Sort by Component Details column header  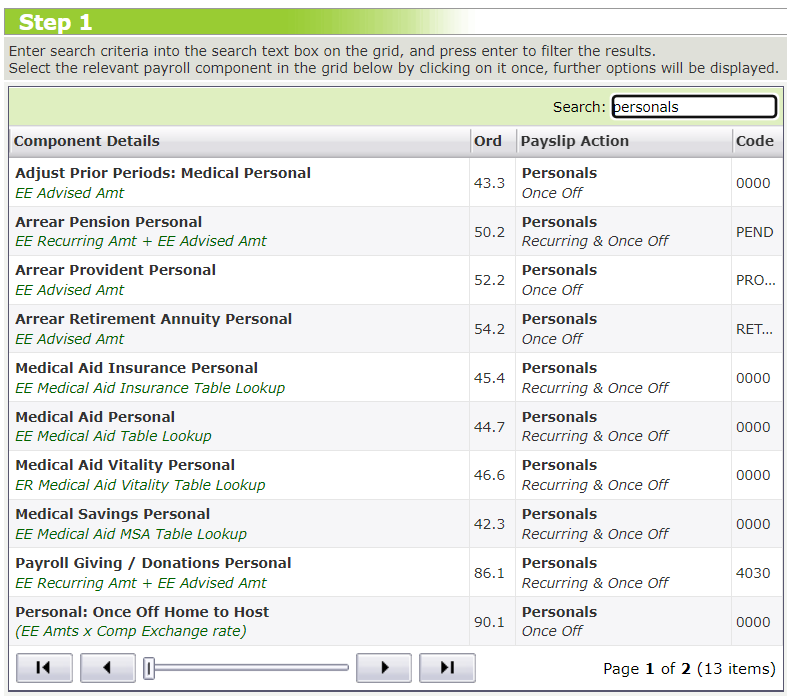[87, 141]
